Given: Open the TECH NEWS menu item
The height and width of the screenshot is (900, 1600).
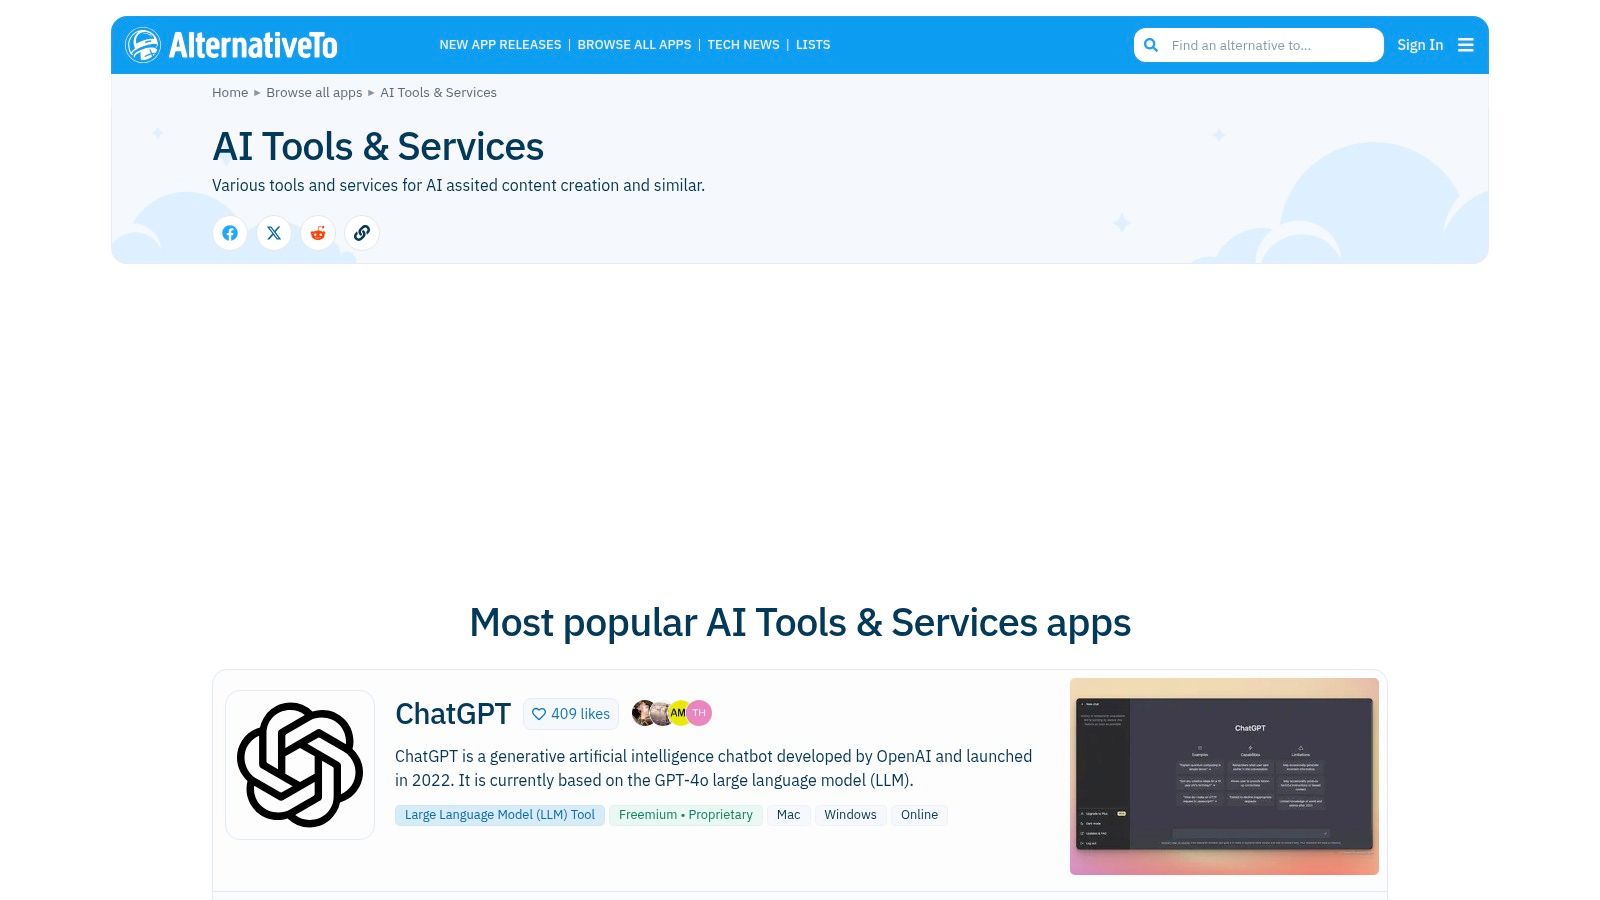Looking at the screenshot, I should coord(743,45).
